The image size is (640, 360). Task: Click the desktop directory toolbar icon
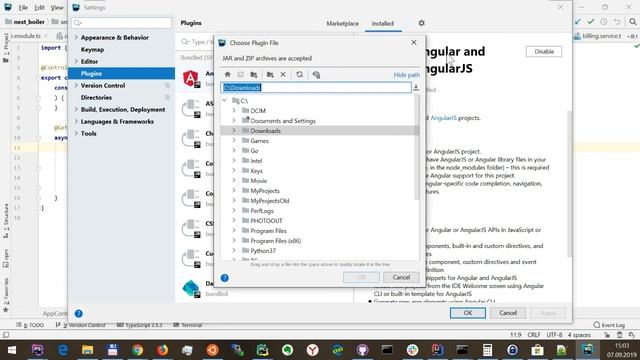(x=240, y=74)
